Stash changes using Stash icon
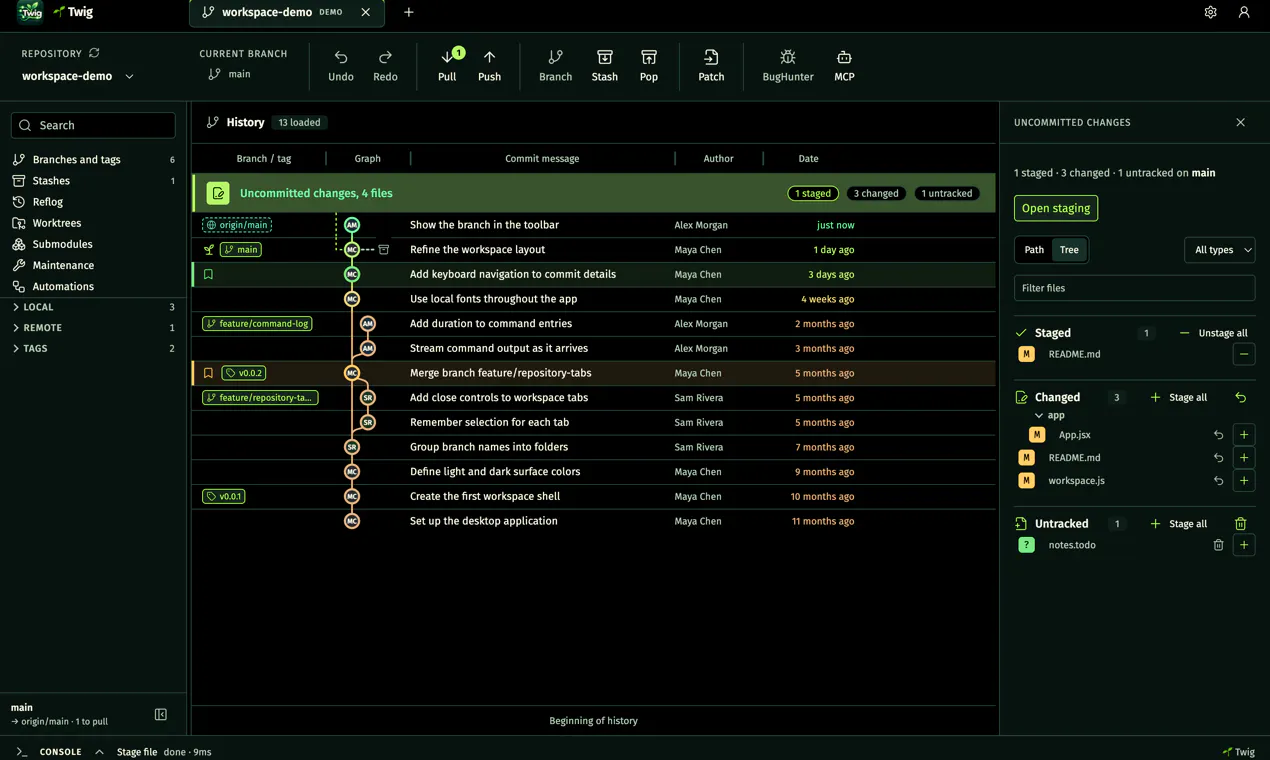The width and height of the screenshot is (1270, 760). pos(604,66)
